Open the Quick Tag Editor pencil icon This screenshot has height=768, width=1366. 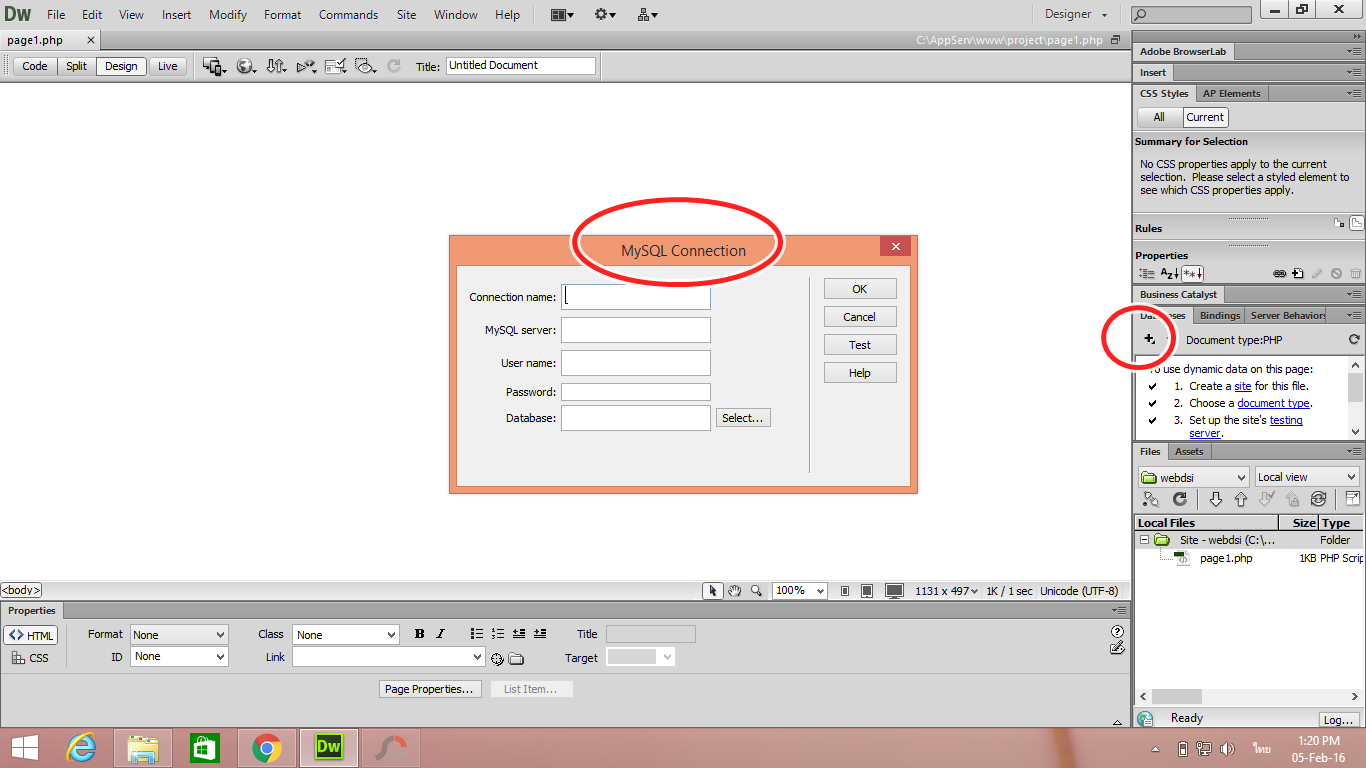pos(1117,648)
